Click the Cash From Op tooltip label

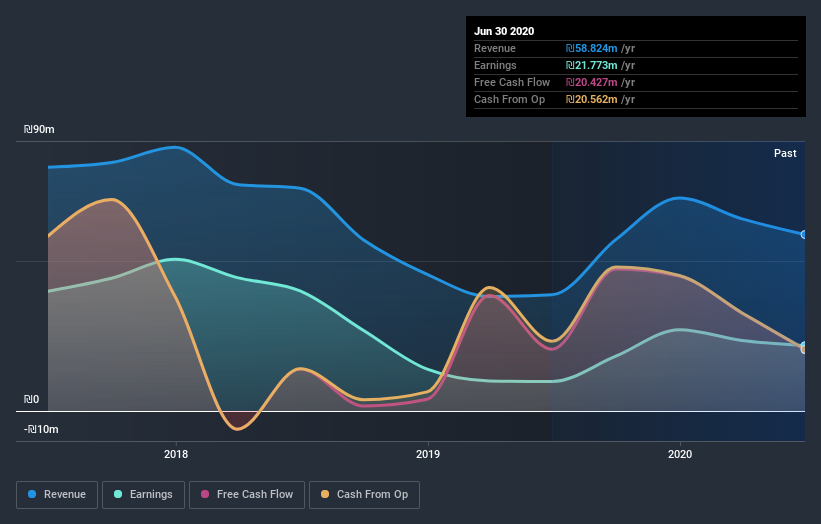coord(509,99)
